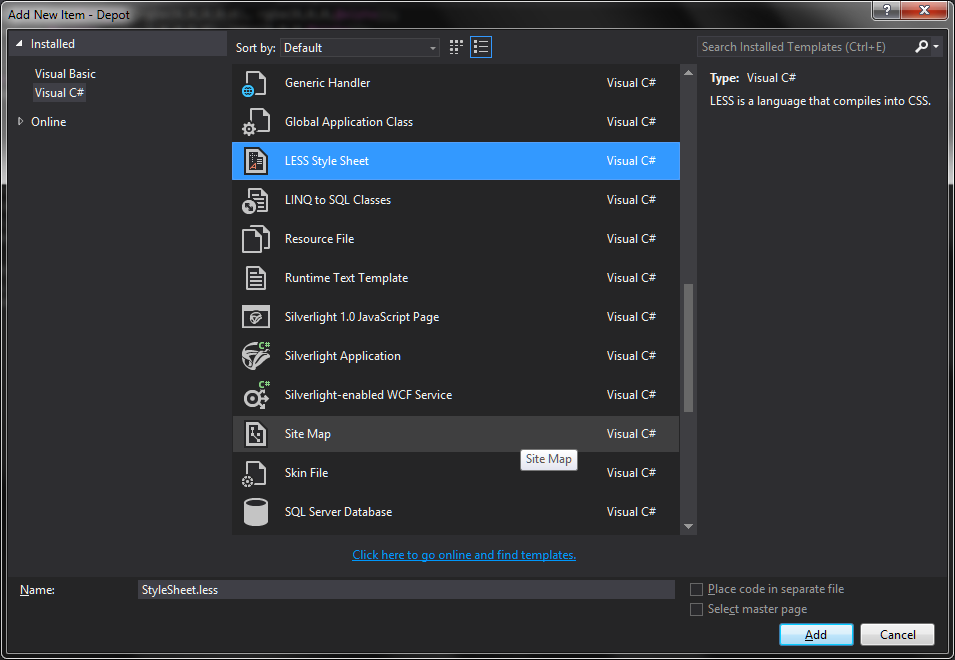The height and width of the screenshot is (660, 955).
Task: Click the template list scrollbar thumb
Action: pyautogui.click(x=688, y=347)
